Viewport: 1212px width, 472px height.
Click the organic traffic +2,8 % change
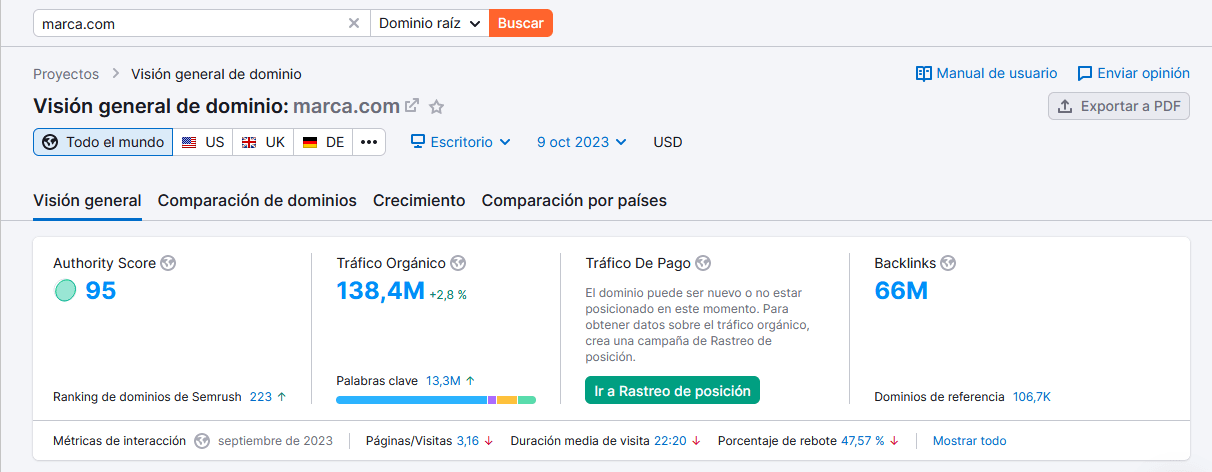(448, 295)
